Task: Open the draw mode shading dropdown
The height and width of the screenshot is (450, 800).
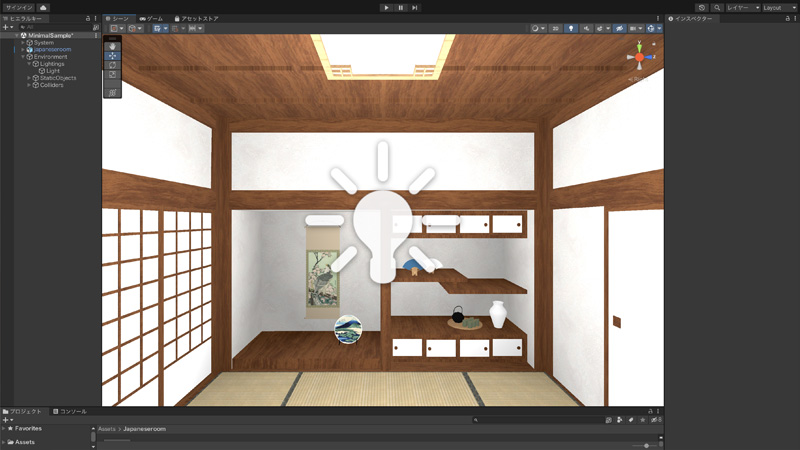Action: (x=538, y=29)
